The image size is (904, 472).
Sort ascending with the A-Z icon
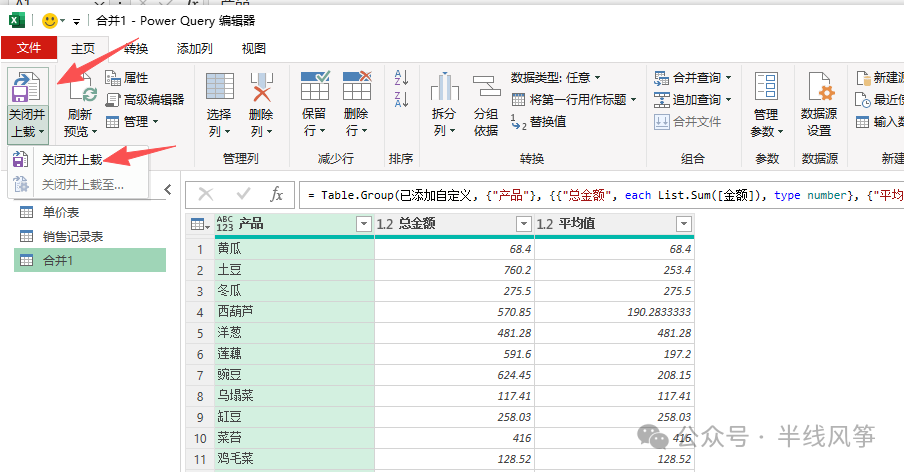coord(401,77)
